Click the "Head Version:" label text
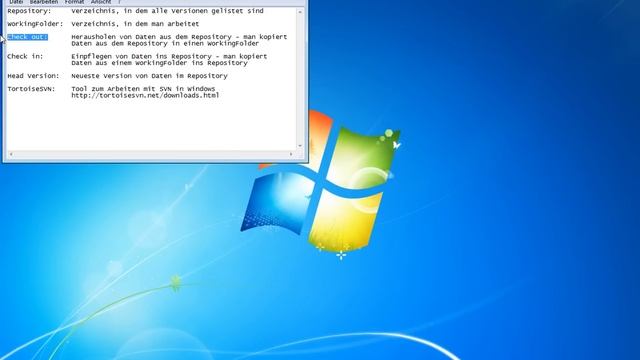Image resolution: width=640 pixels, height=360 pixels. click(x=33, y=76)
